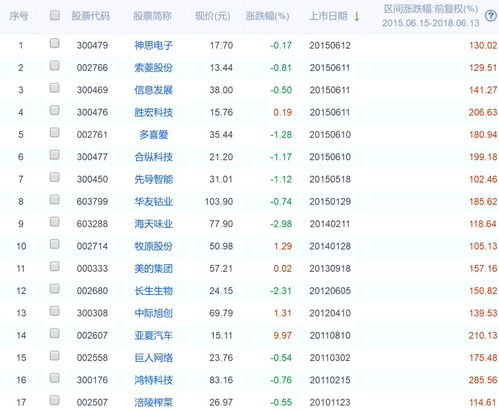The height and width of the screenshot is (410, 499).
Task: Click the price 57.21
Action: (221, 269)
